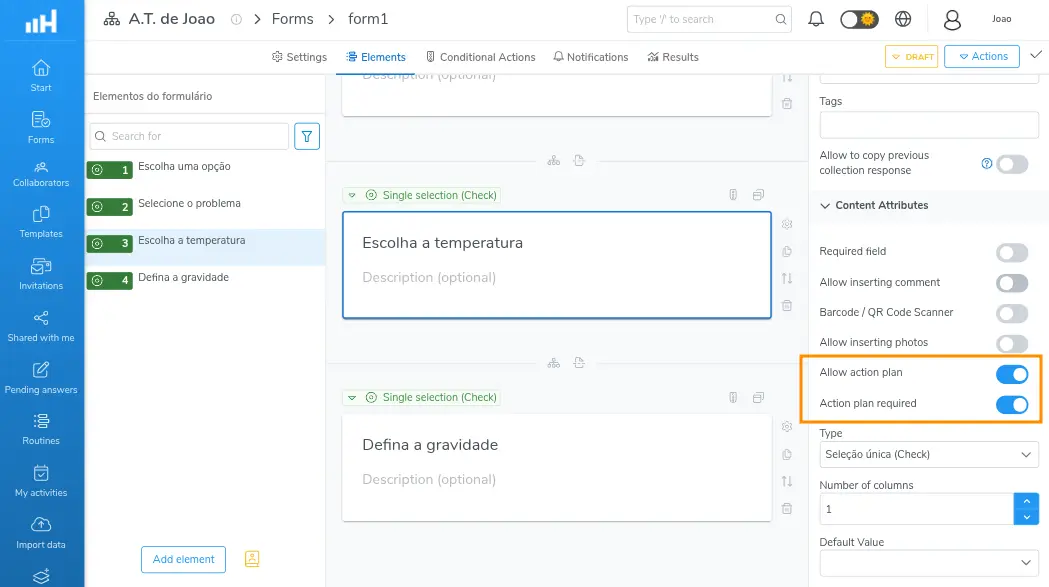Open Templates in sidebar
1049x587 pixels.
pyautogui.click(x=41, y=223)
